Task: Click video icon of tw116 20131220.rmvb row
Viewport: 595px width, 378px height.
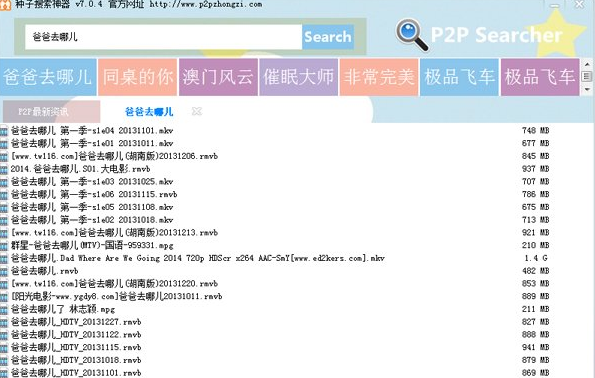Action: tap(4, 284)
